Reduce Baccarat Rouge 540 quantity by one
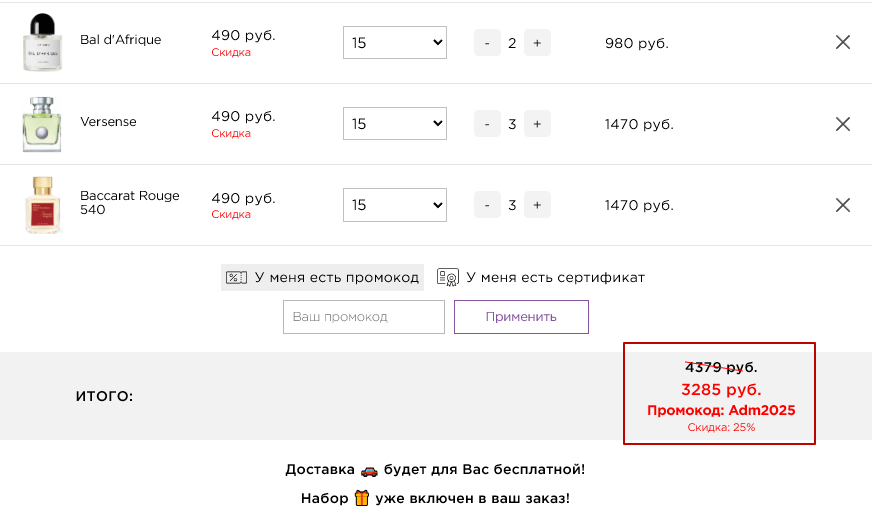This screenshot has width=872, height=532. [487, 205]
